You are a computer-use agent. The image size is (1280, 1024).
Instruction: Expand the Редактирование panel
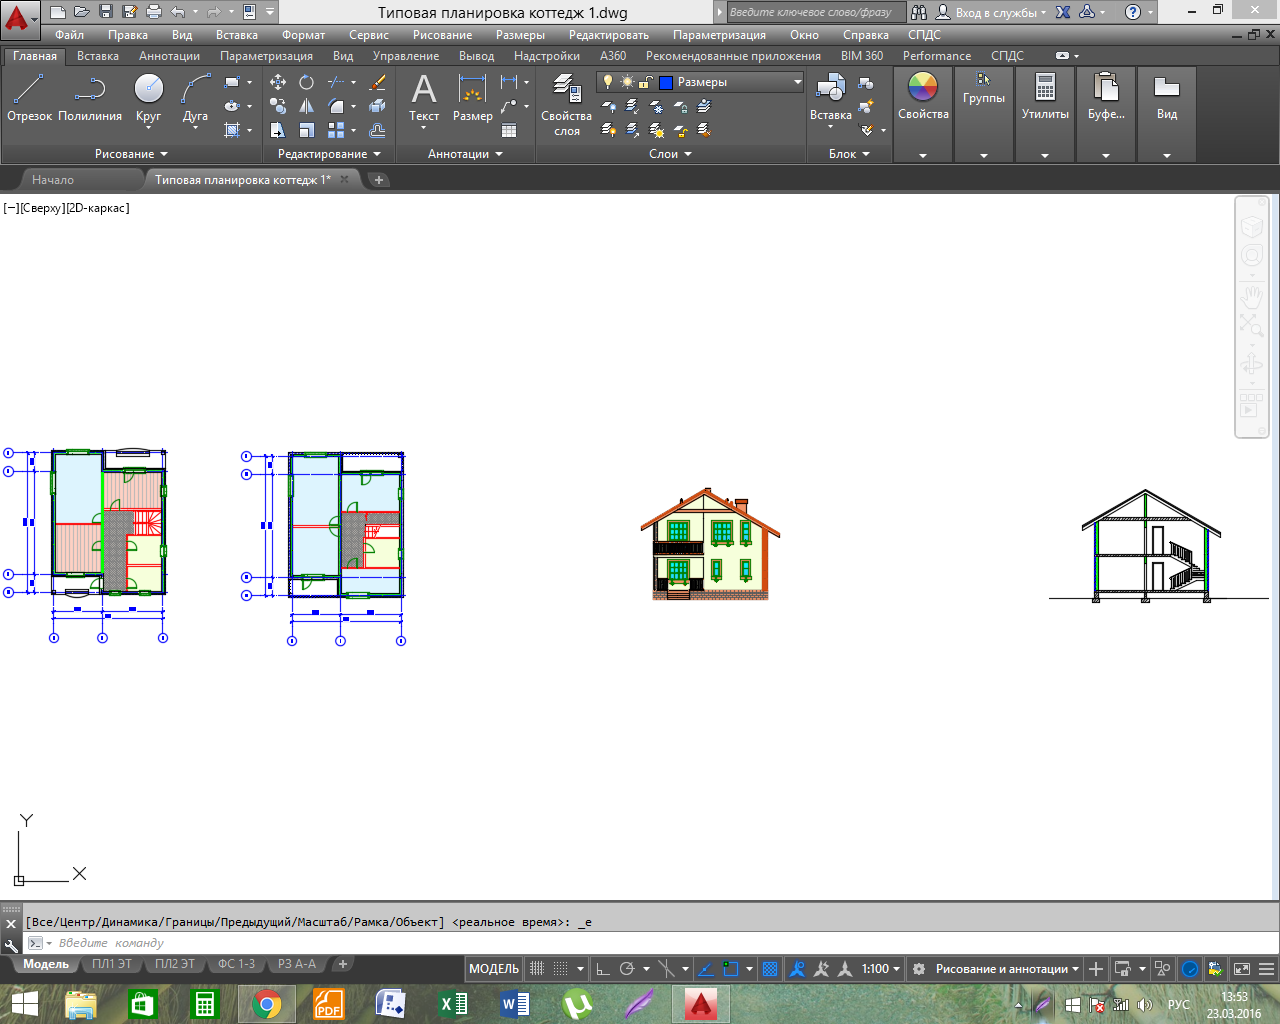pos(329,154)
